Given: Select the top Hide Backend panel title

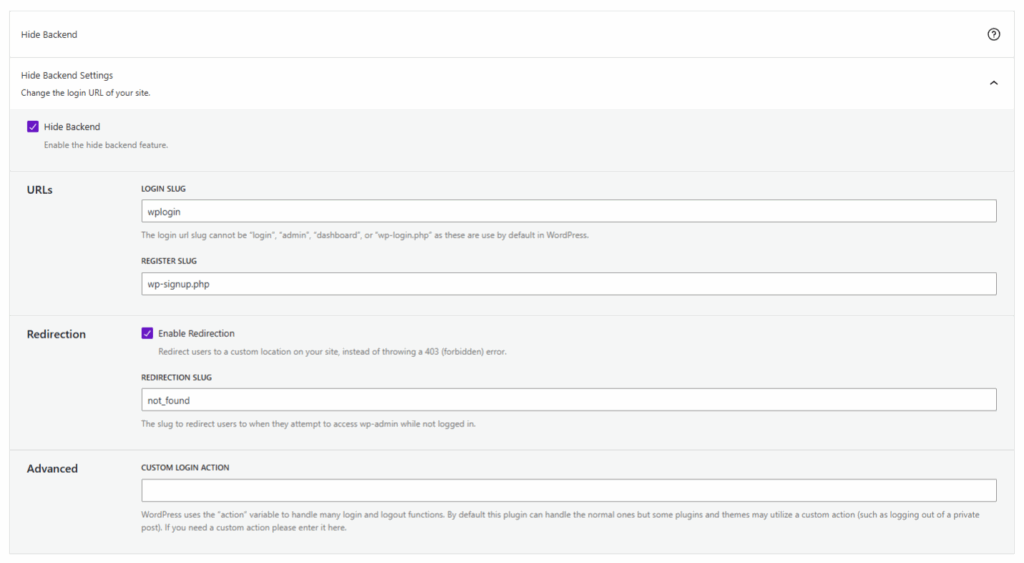Looking at the screenshot, I should tap(49, 34).
